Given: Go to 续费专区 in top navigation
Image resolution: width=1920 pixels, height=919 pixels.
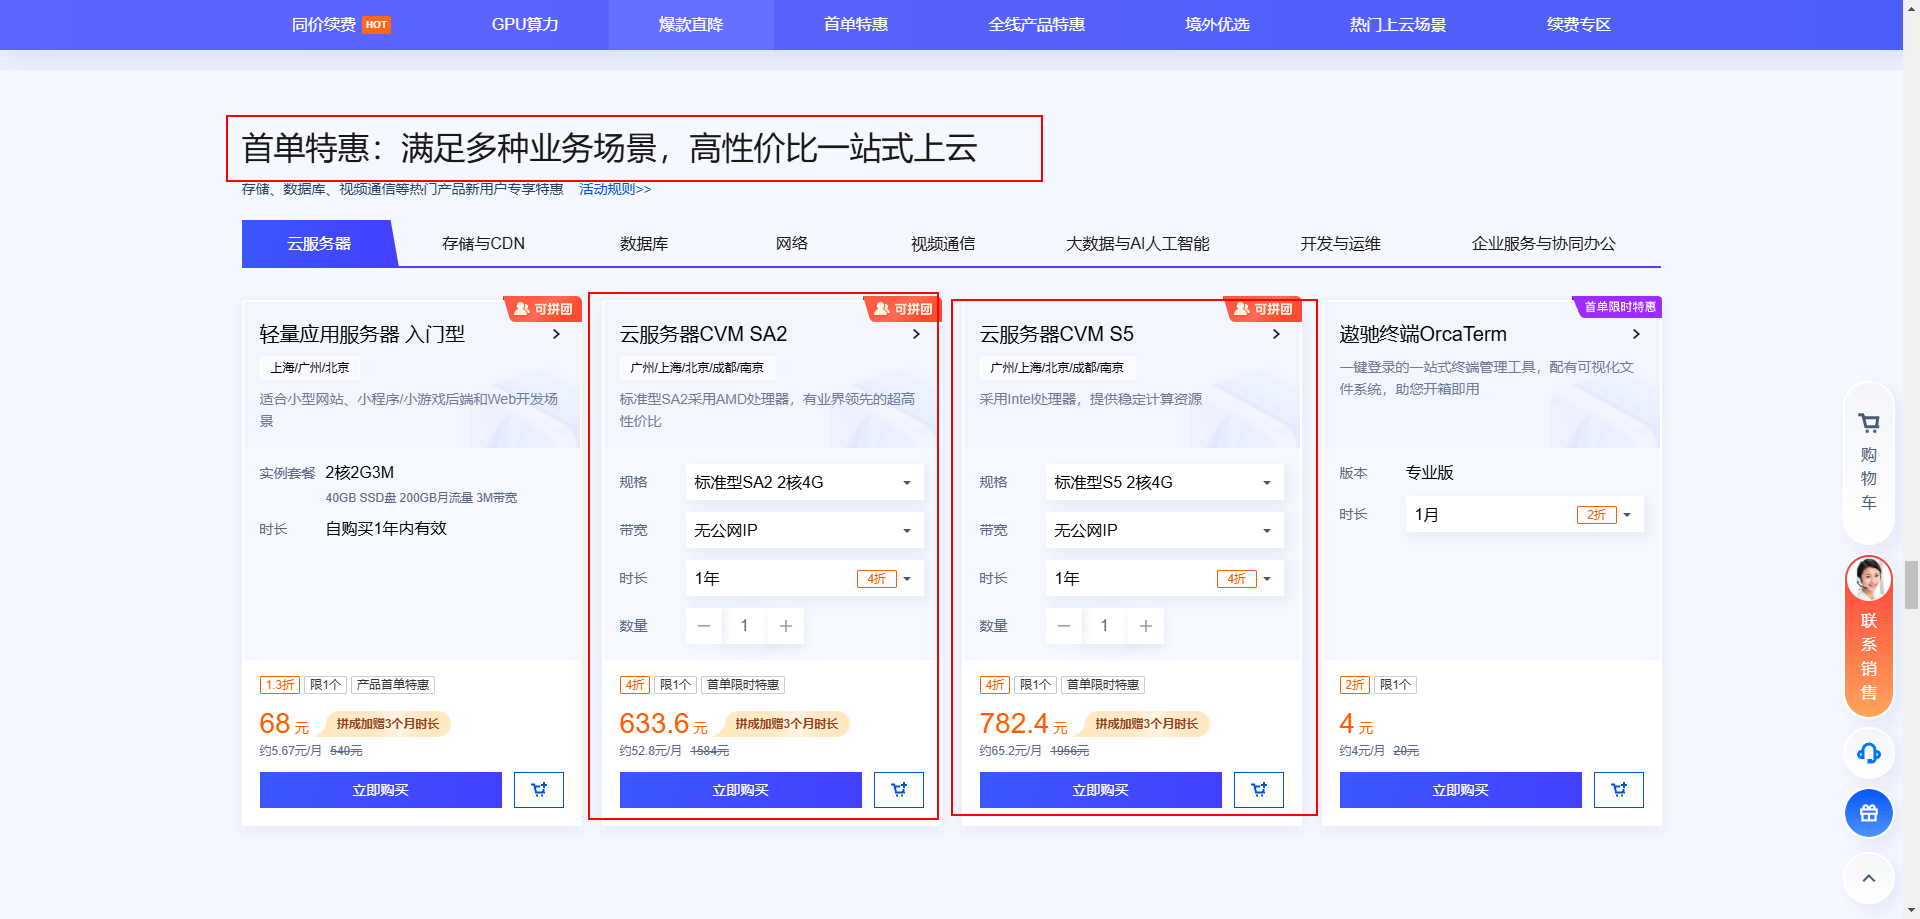Looking at the screenshot, I should [x=1579, y=24].
